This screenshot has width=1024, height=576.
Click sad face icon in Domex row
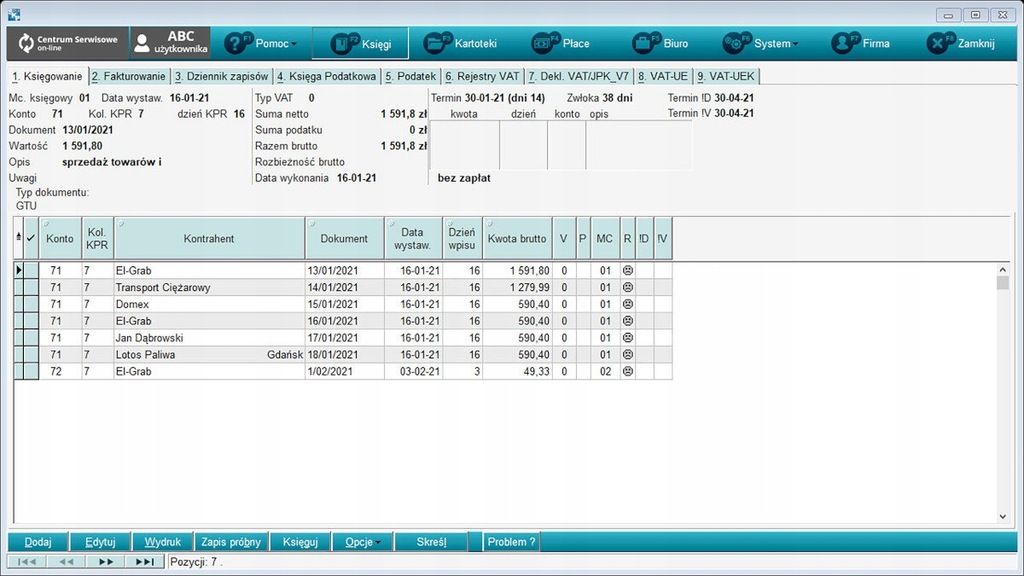tap(628, 304)
